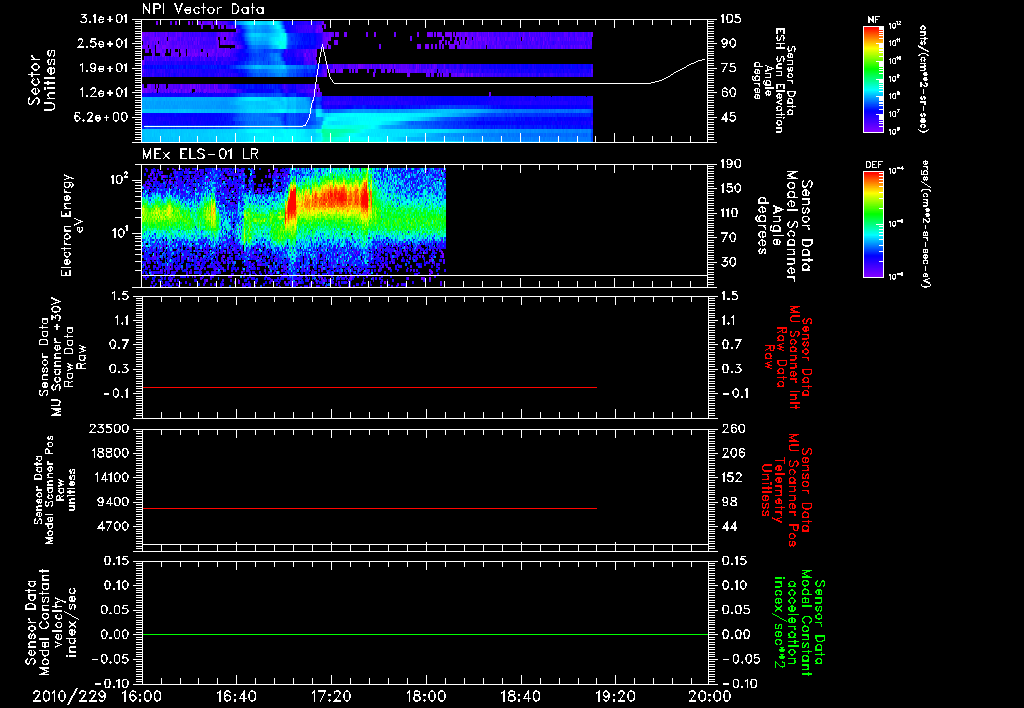Click the '2010/229' date label
1024x708 pixels.
click(x=70, y=696)
